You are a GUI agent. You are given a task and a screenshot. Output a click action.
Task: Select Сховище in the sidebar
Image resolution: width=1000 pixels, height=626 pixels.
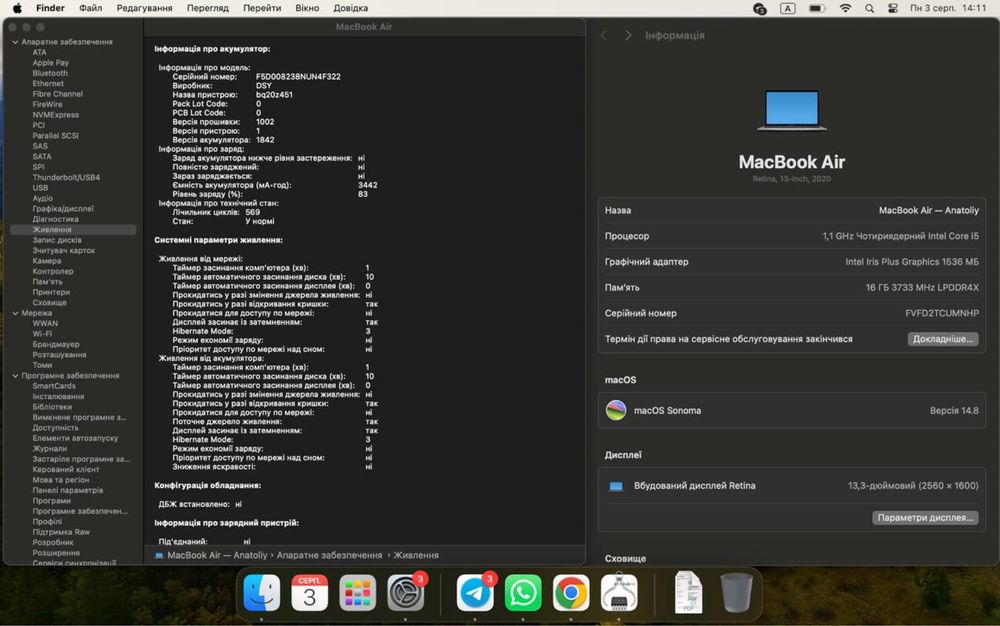[x=49, y=303]
